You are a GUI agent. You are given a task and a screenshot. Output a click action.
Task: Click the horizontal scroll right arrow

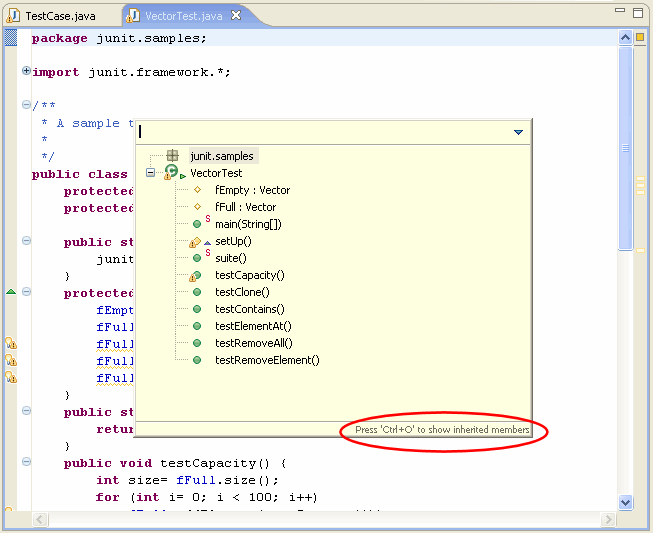608,520
